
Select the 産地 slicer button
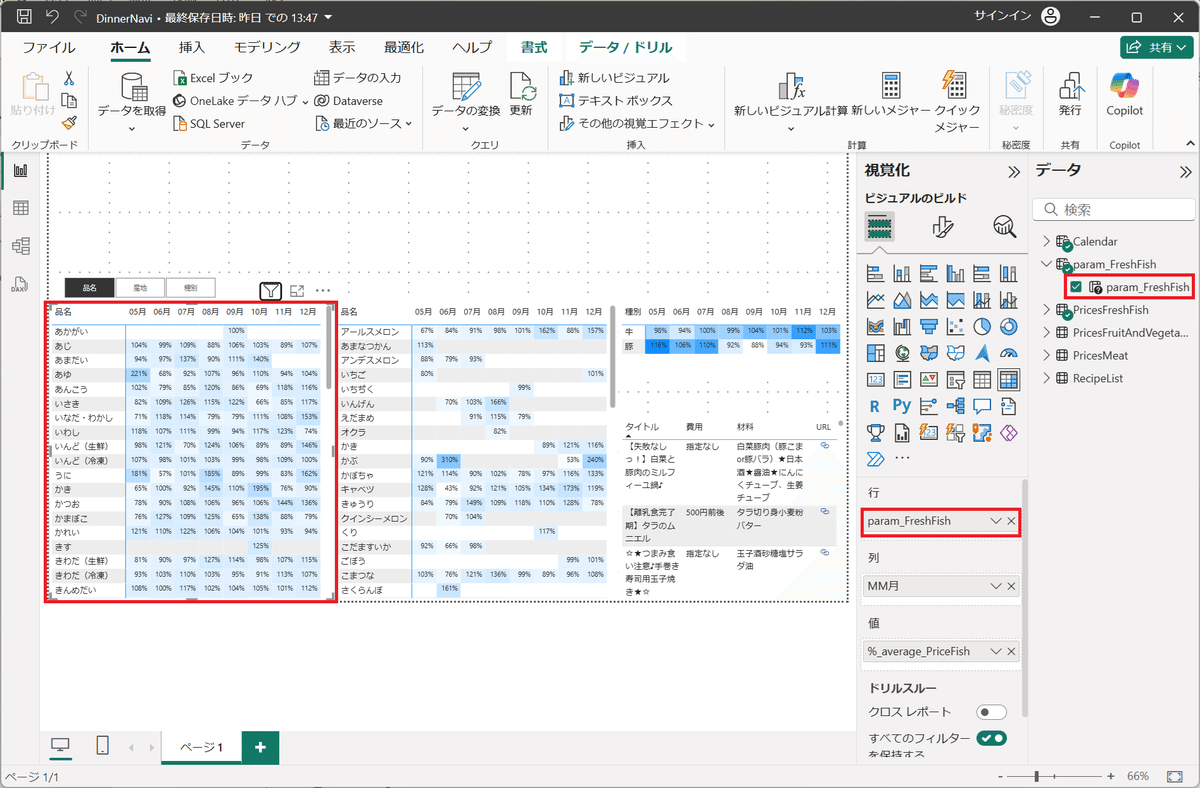click(140, 287)
